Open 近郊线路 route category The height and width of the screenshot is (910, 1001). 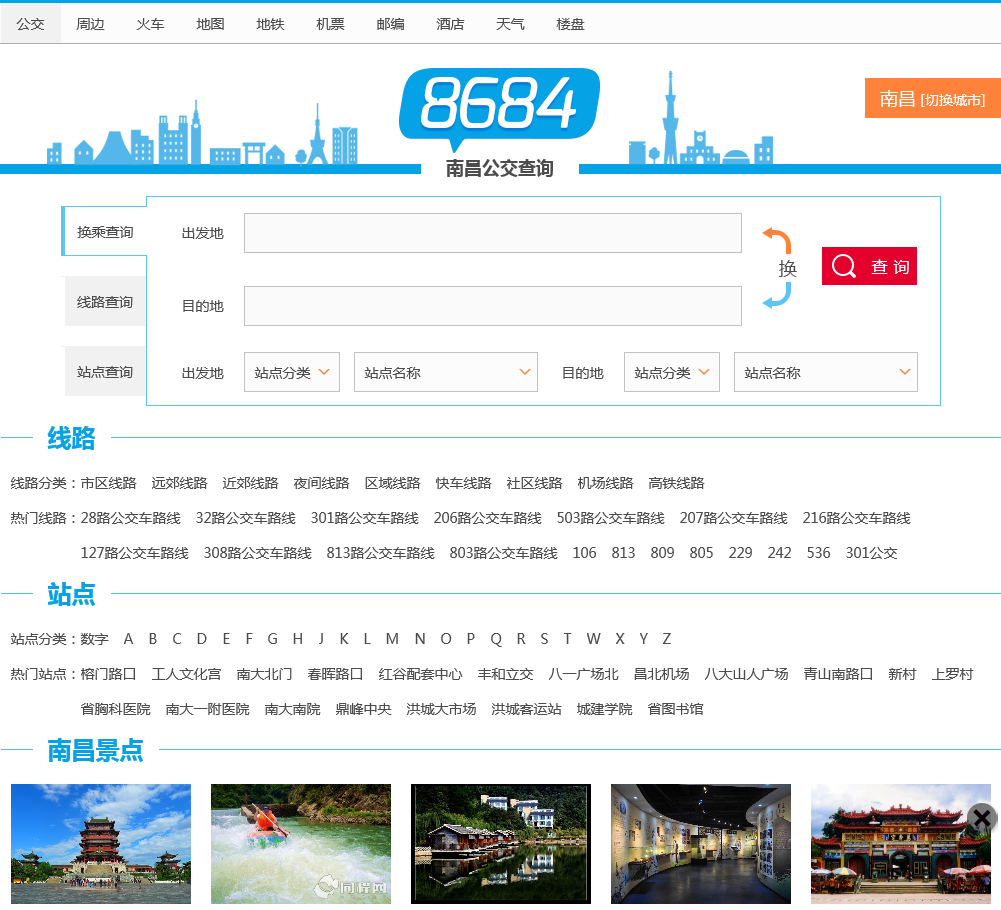point(250,483)
